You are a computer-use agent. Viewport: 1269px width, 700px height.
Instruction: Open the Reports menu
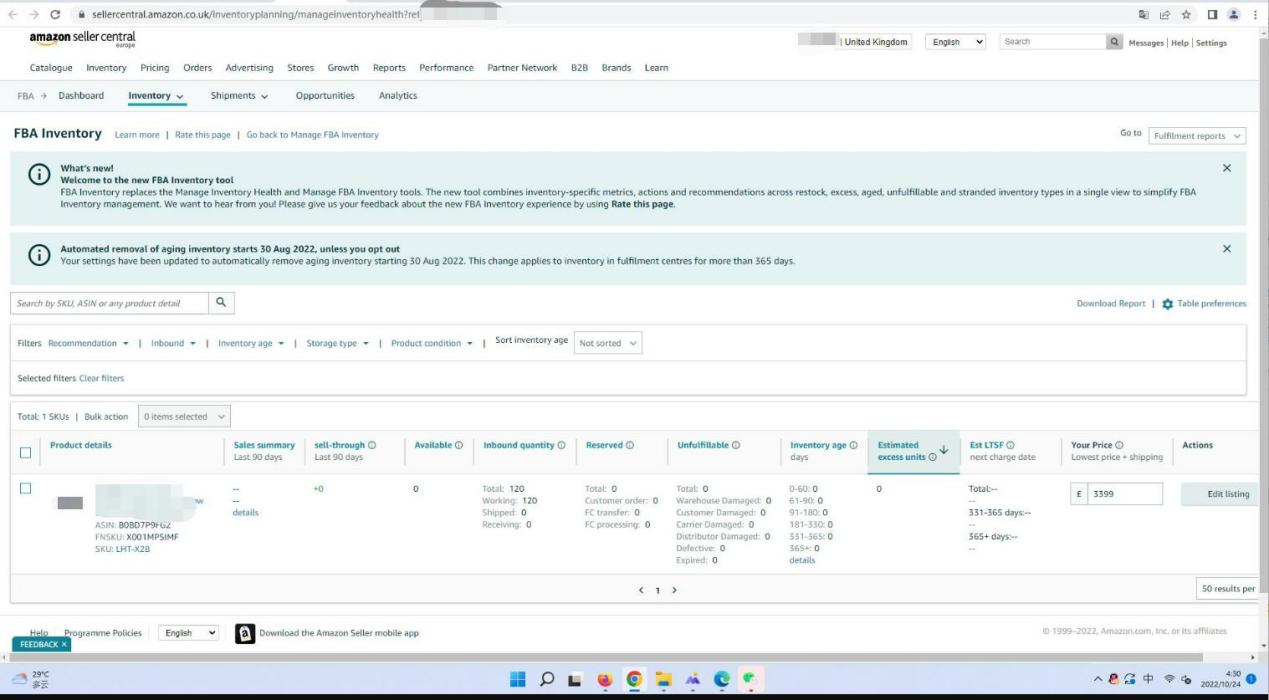pyautogui.click(x=389, y=68)
